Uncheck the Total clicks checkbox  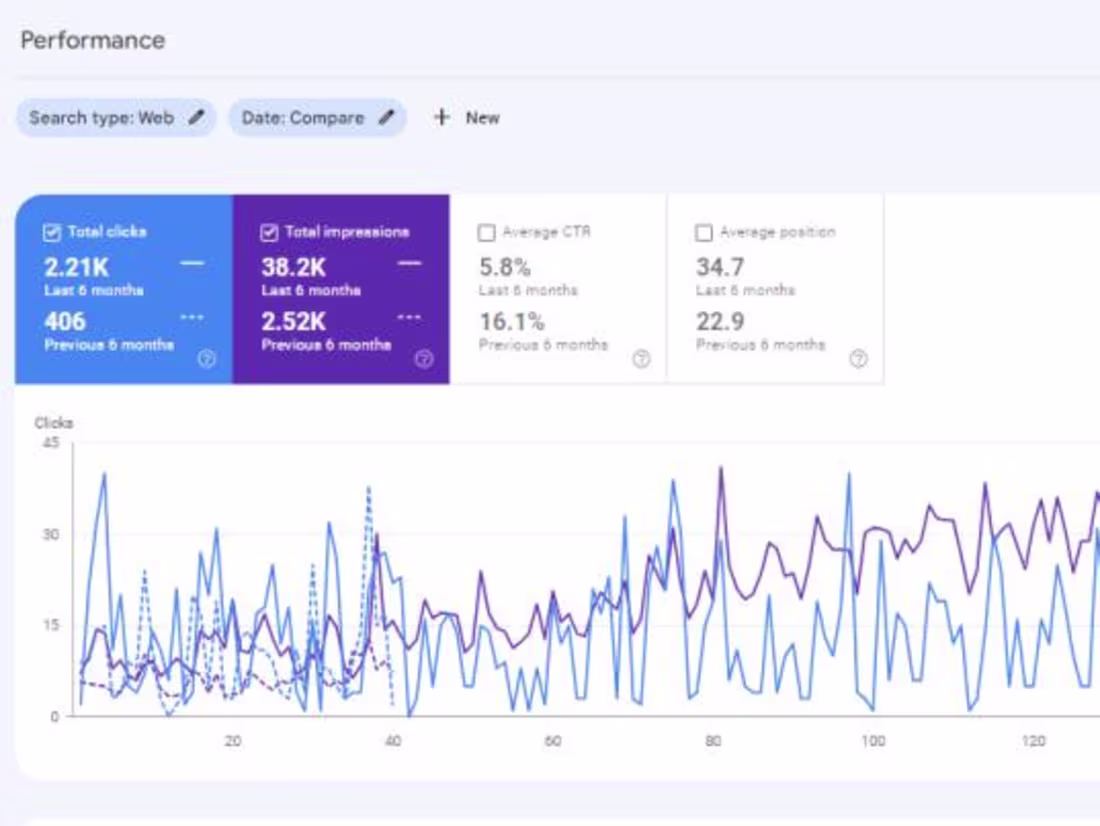click(x=51, y=231)
